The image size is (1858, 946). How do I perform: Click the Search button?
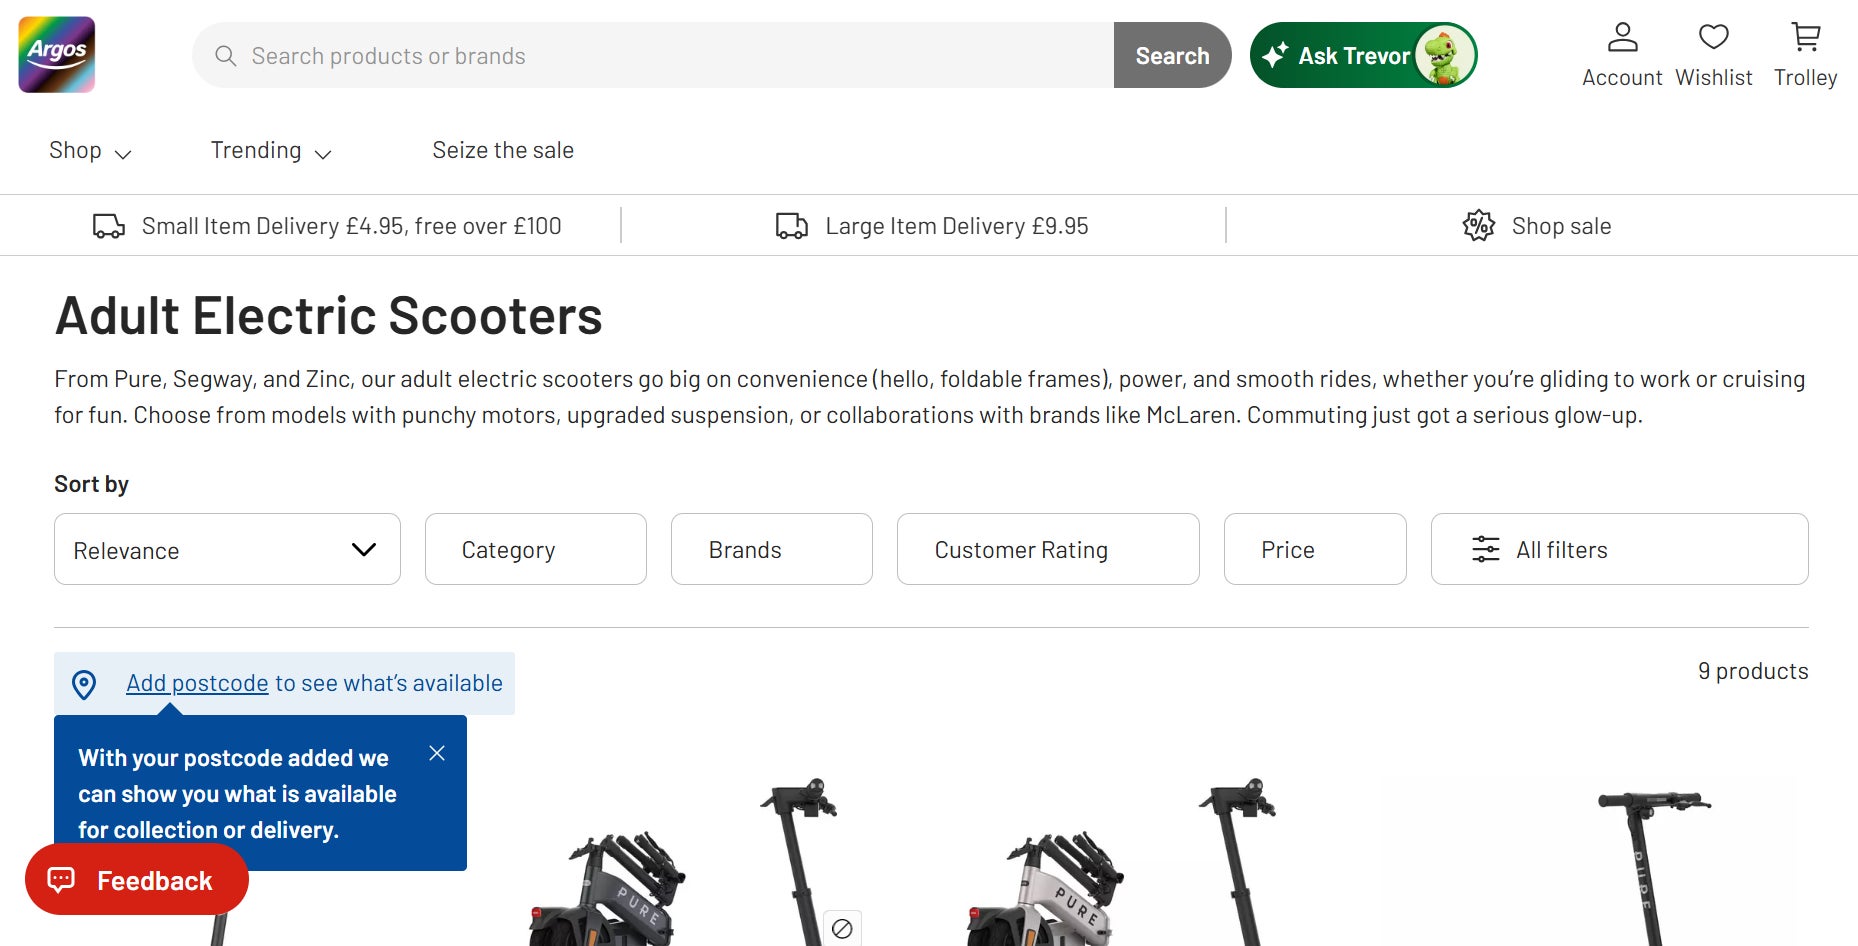(1172, 55)
